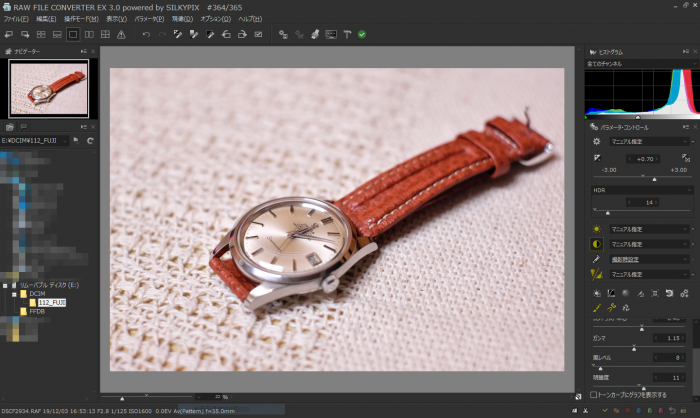The image size is (700, 418).
Task: Open the Option (O) menu
Action: (x=216, y=19)
